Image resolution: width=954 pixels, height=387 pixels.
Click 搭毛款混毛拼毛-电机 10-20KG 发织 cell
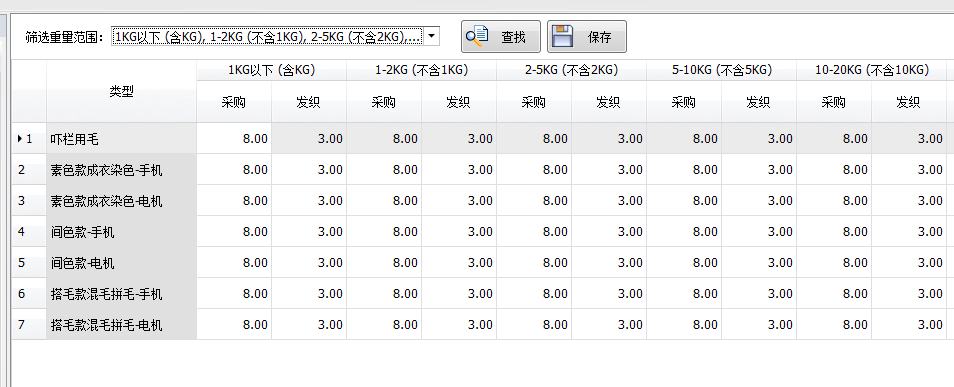[908, 325]
